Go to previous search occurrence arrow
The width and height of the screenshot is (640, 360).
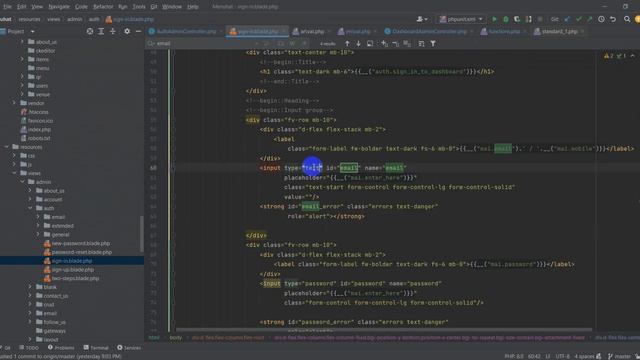[x=347, y=43]
